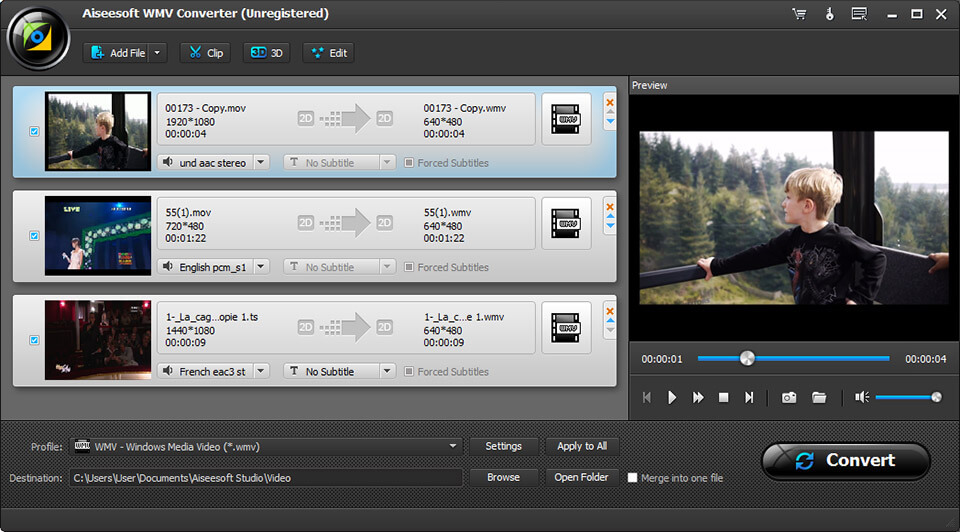
Task: Click the output name 1-_La_c...e 1.wmv
Action: (x=464, y=317)
